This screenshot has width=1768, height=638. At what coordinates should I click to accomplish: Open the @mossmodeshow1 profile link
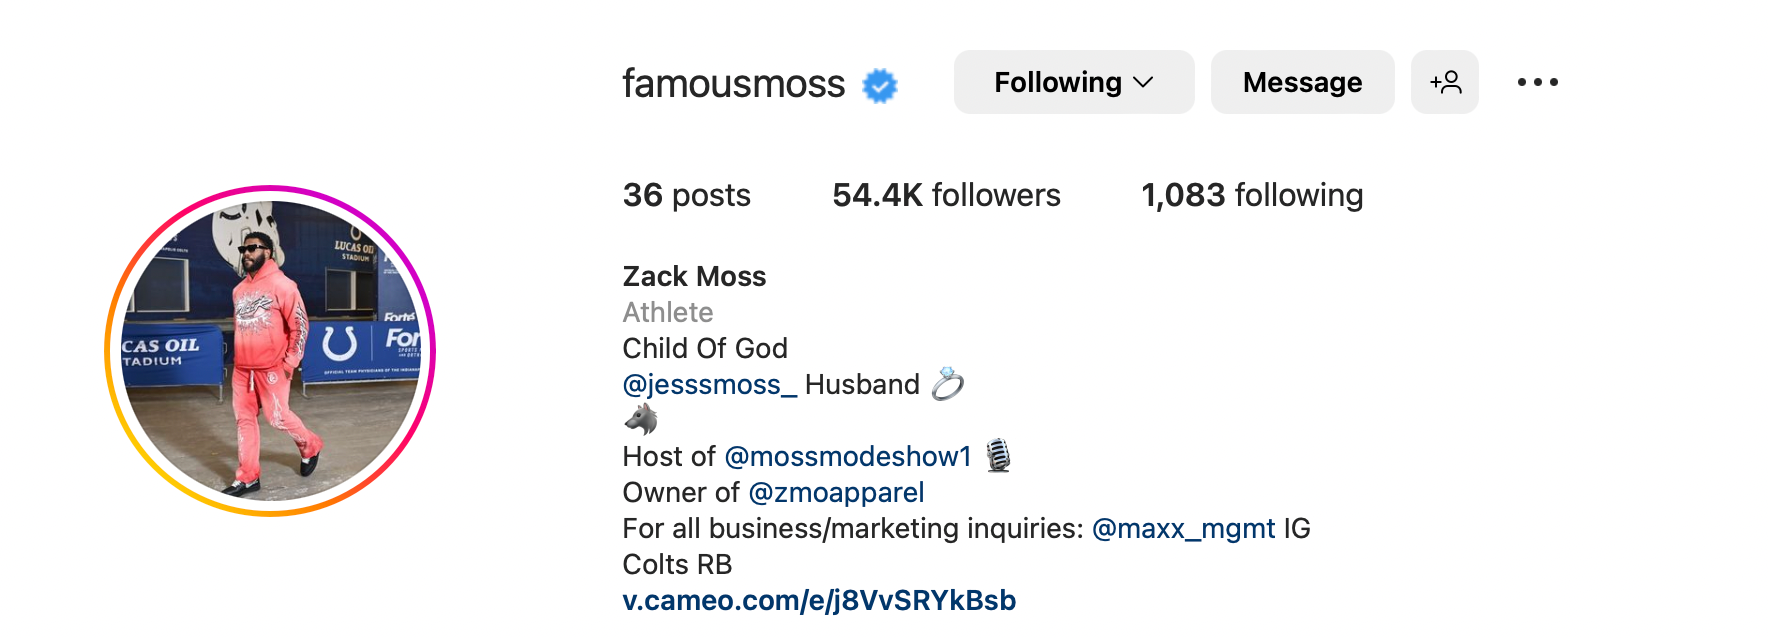pyautogui.click(x=848, y=456)
